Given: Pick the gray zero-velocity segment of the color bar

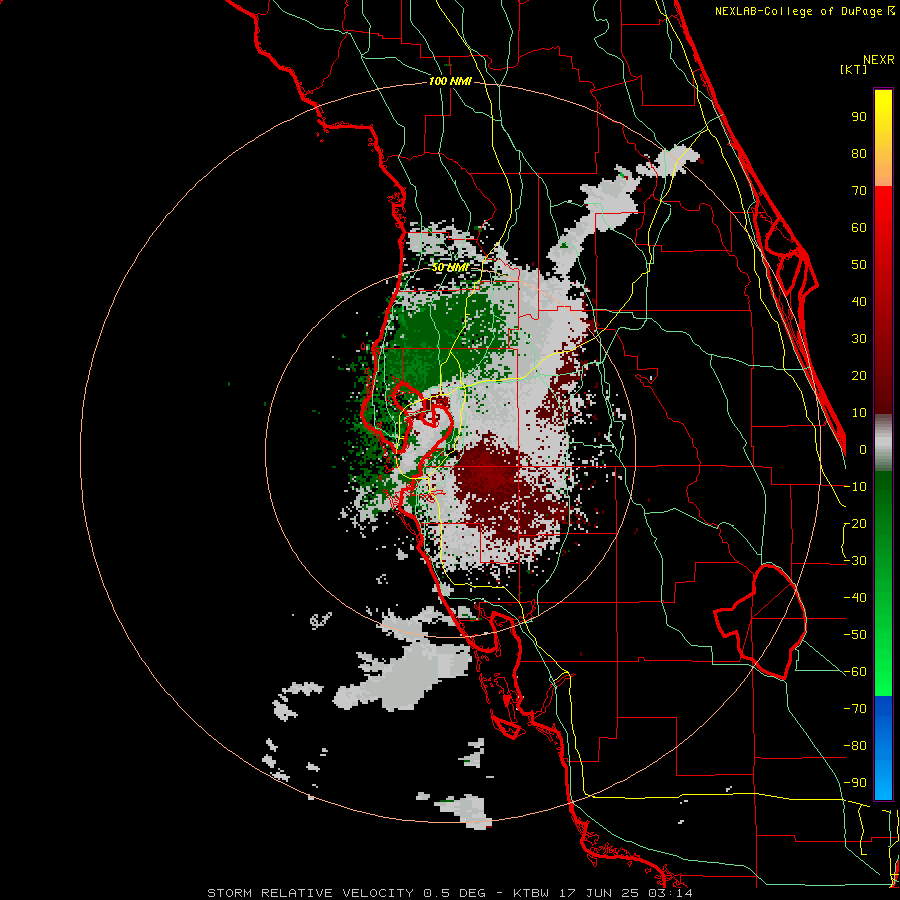Looking at the screenshot, I should coord(883,442).
